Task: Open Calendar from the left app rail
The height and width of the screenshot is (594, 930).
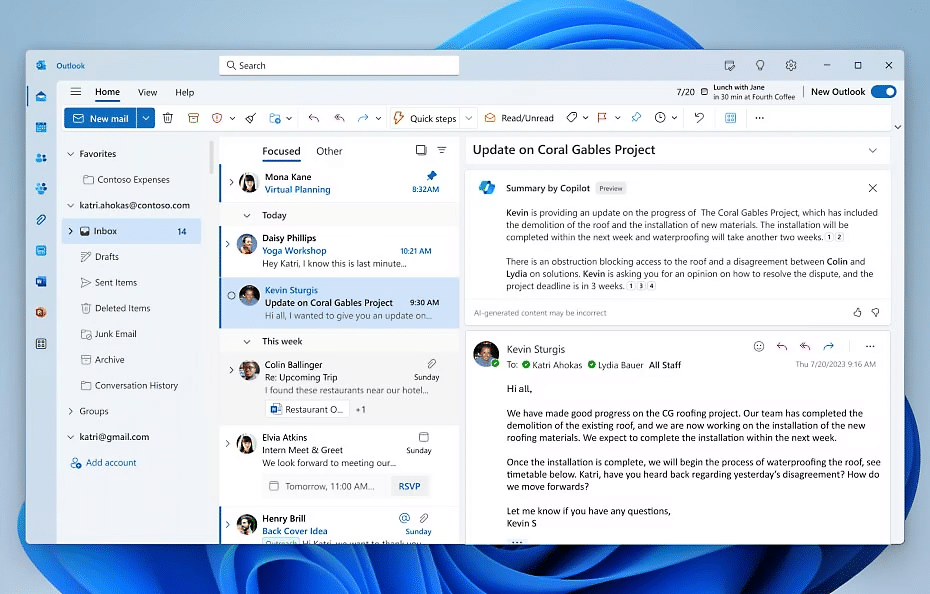Action: [x=41, y=127]
